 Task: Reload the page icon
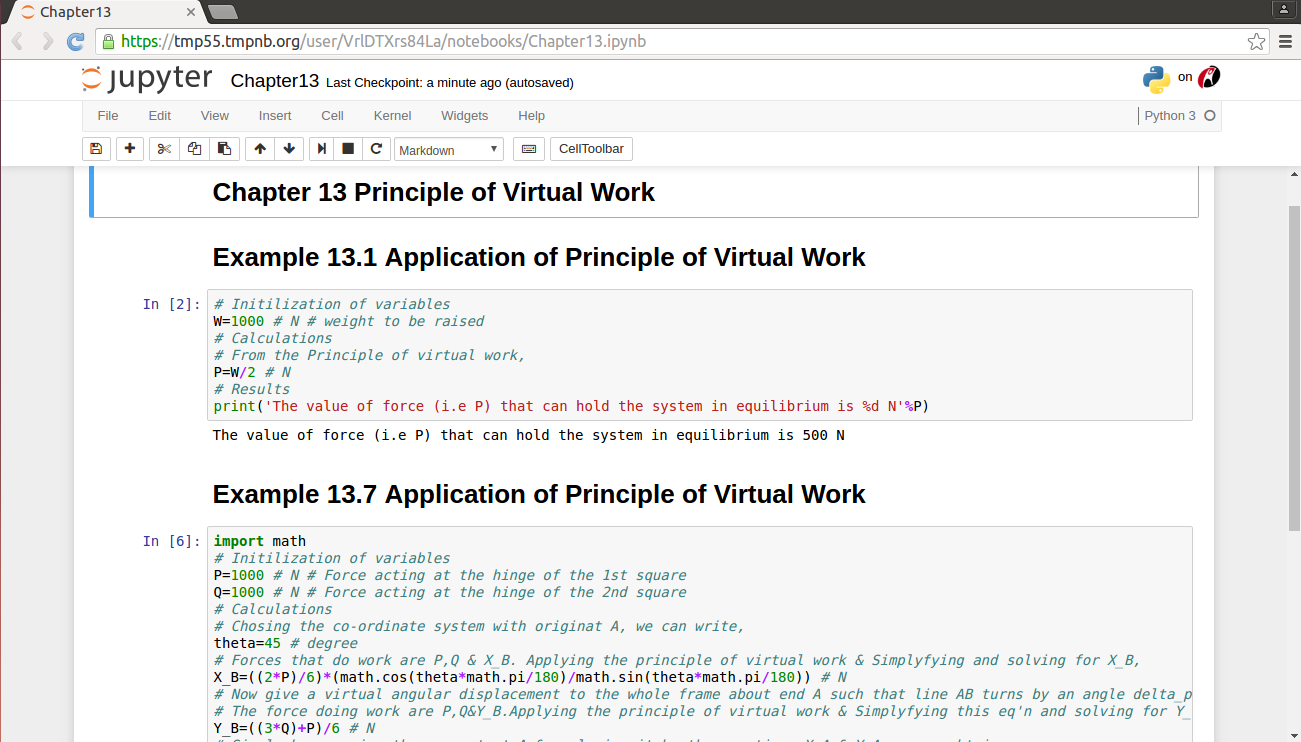click(76, 41)
